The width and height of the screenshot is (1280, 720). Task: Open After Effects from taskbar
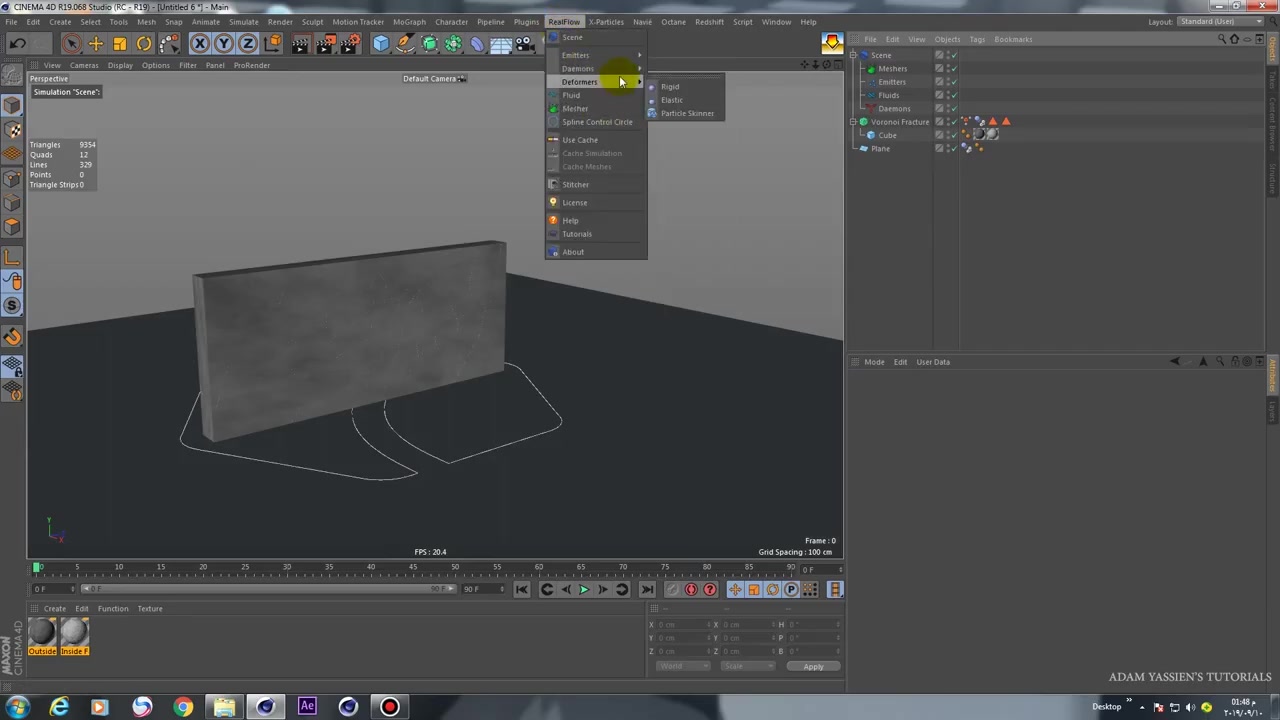pyautogui.click(x=307, y=707)
